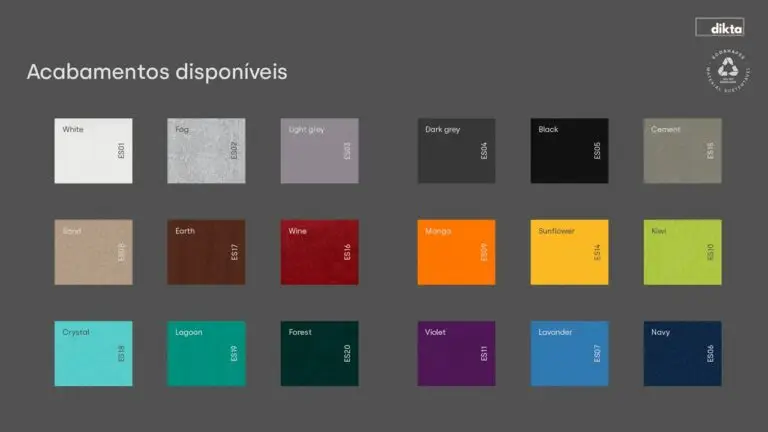Select the Lagoon ES19 swatch
The image size is (768, 432).
pyautogui.click(x=206, y=354)
